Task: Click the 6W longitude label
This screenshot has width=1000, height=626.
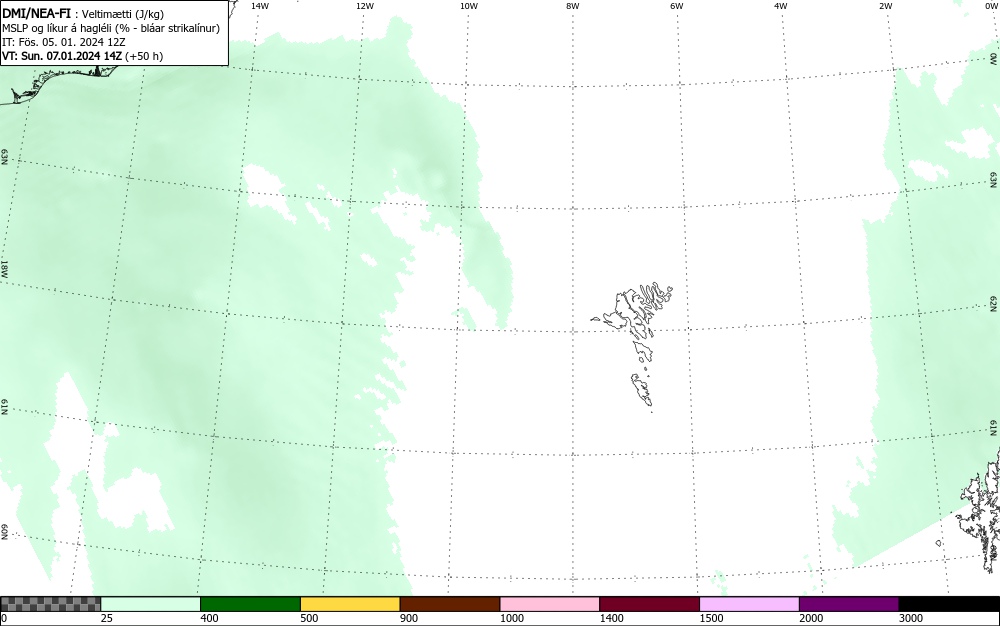Action: tap(677, 6)
